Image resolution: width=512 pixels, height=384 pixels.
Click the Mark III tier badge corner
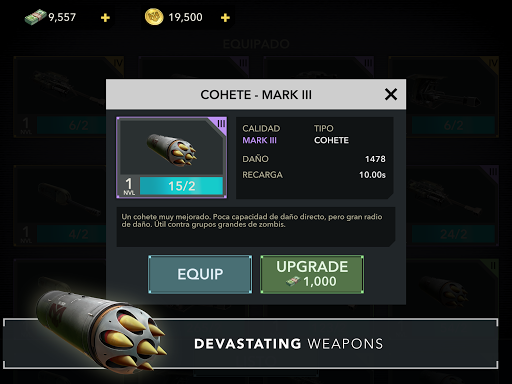[x=220, y=124]
